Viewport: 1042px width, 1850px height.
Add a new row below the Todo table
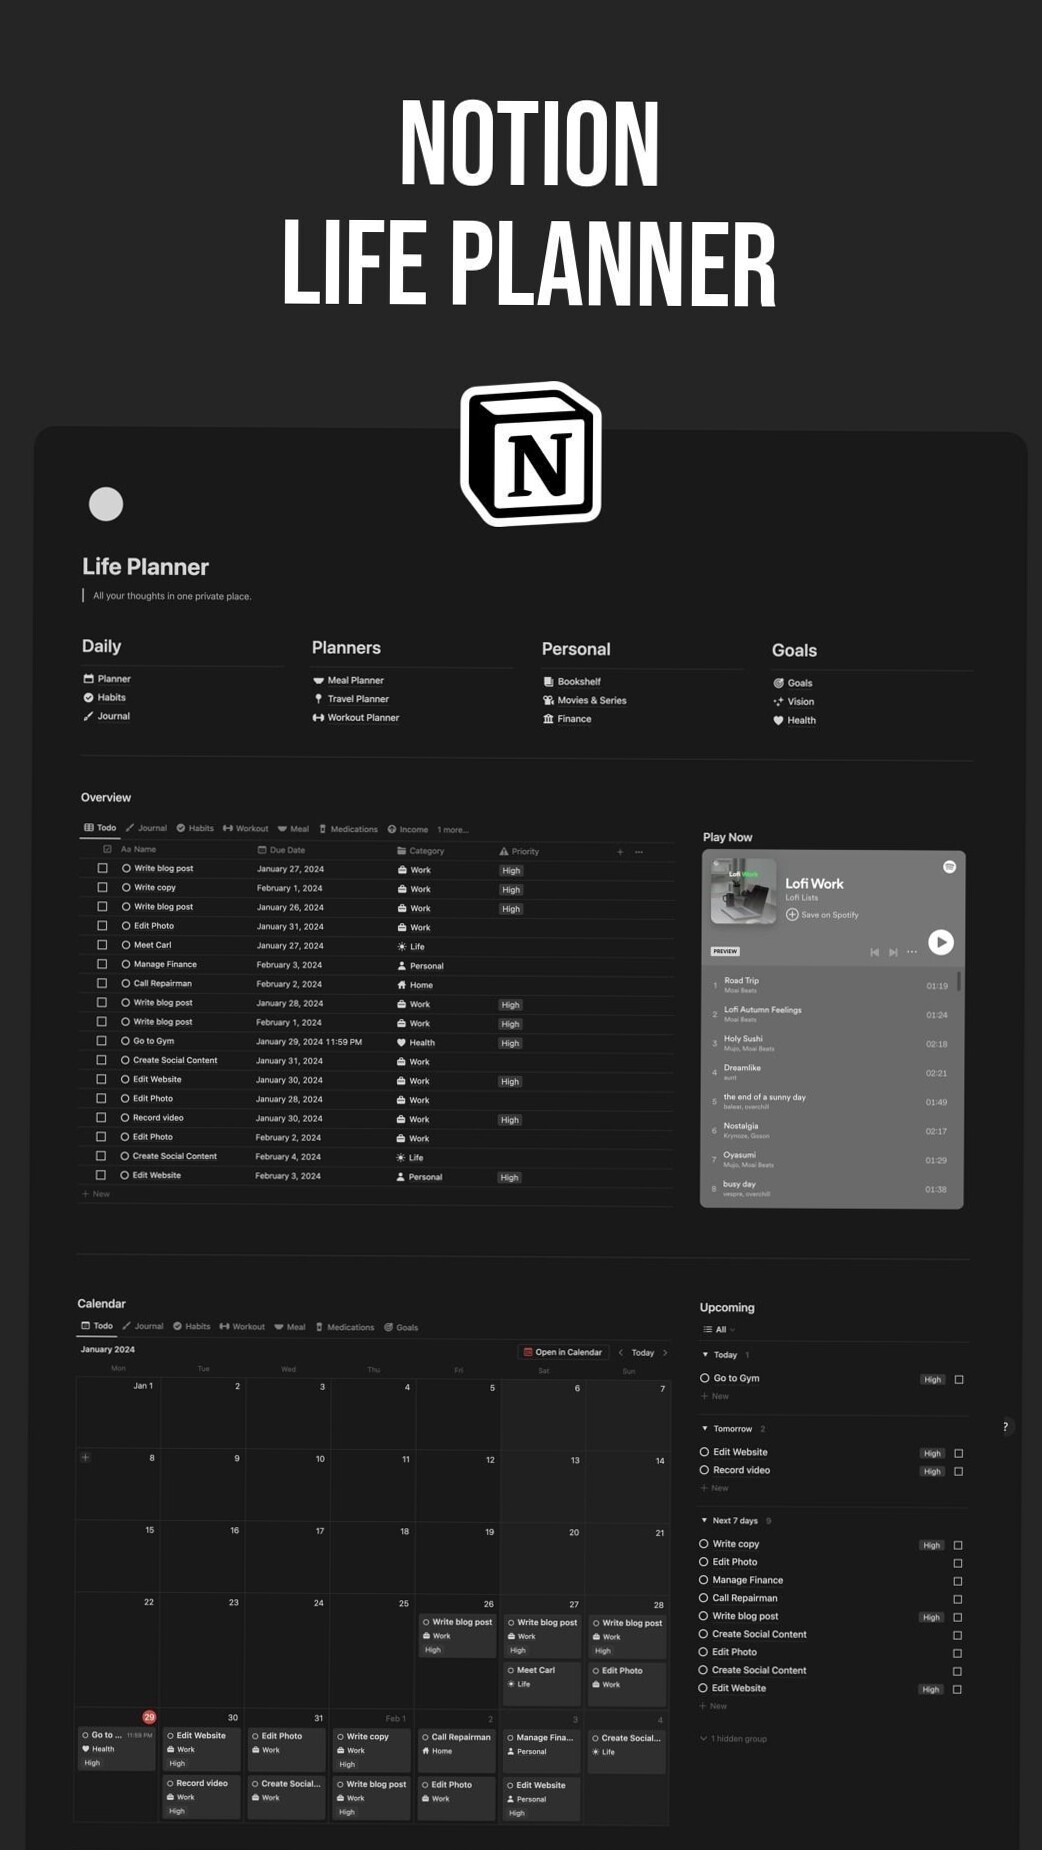click(x=96, y=1194)
